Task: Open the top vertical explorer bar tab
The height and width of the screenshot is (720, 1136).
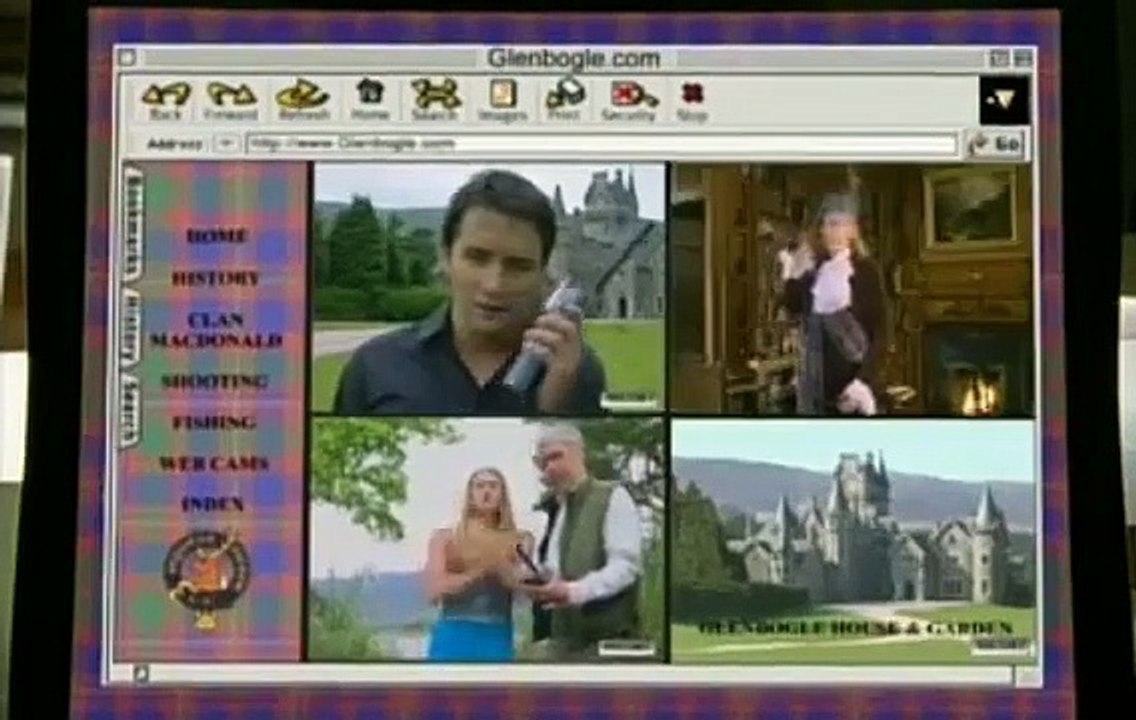Action: click(x=133, y=225)
